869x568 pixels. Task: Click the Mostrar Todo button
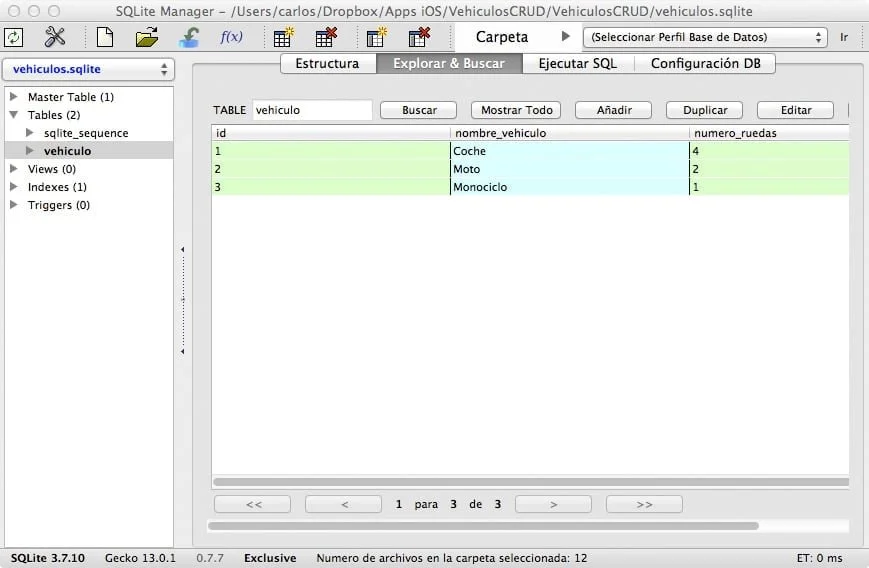coord(517,110)
